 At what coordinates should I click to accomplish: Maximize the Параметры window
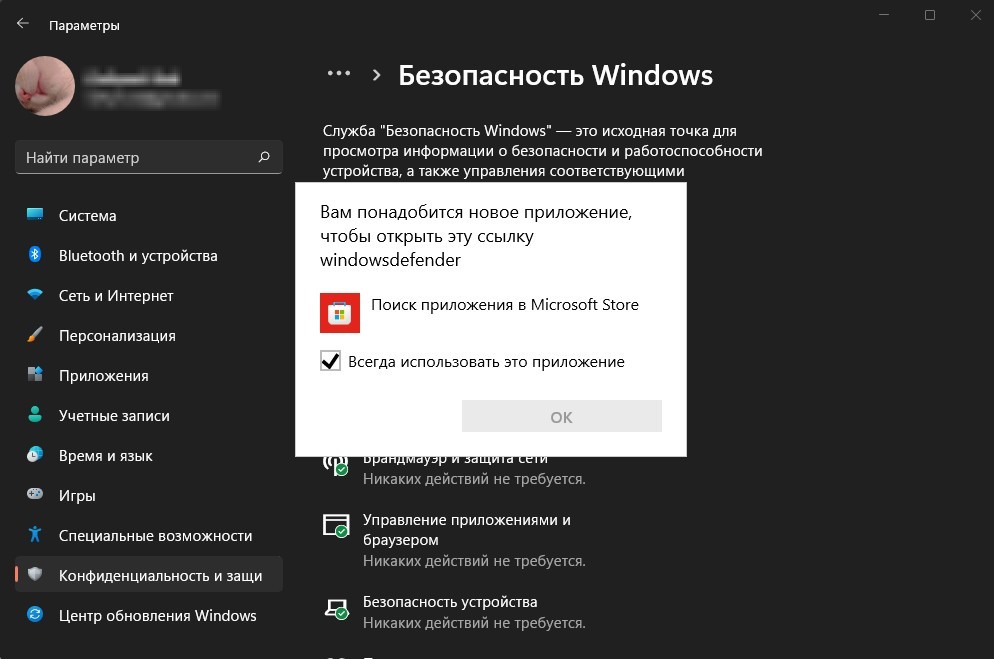(x=930, y=15)
